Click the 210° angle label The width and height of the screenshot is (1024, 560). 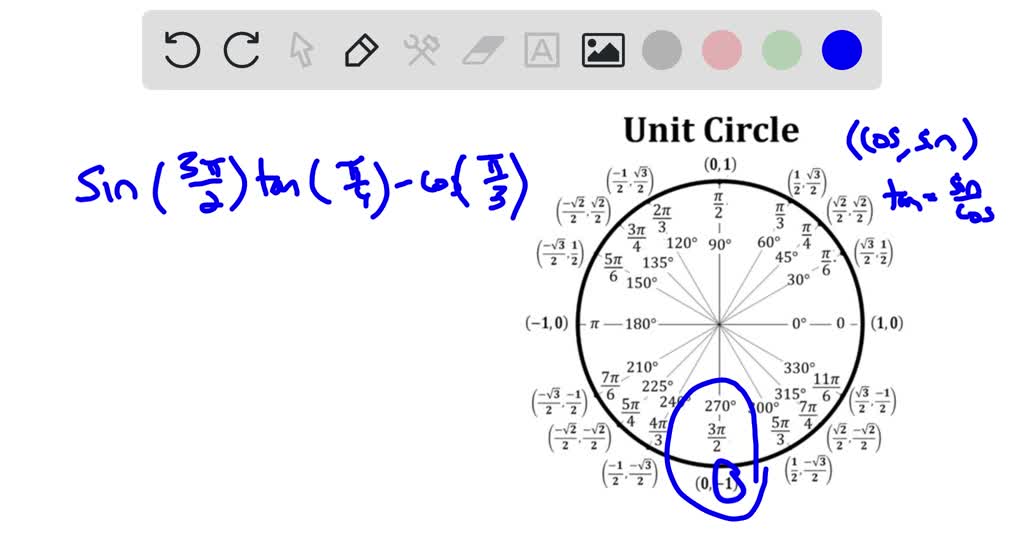tap(643, 367)
